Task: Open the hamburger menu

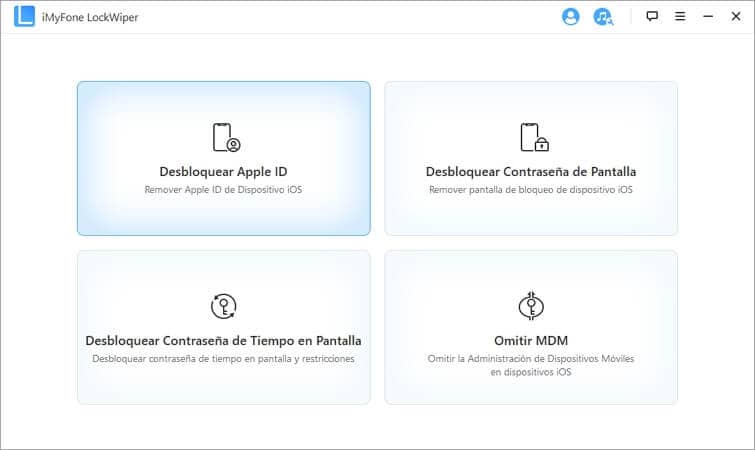Action: click(680, 16)
